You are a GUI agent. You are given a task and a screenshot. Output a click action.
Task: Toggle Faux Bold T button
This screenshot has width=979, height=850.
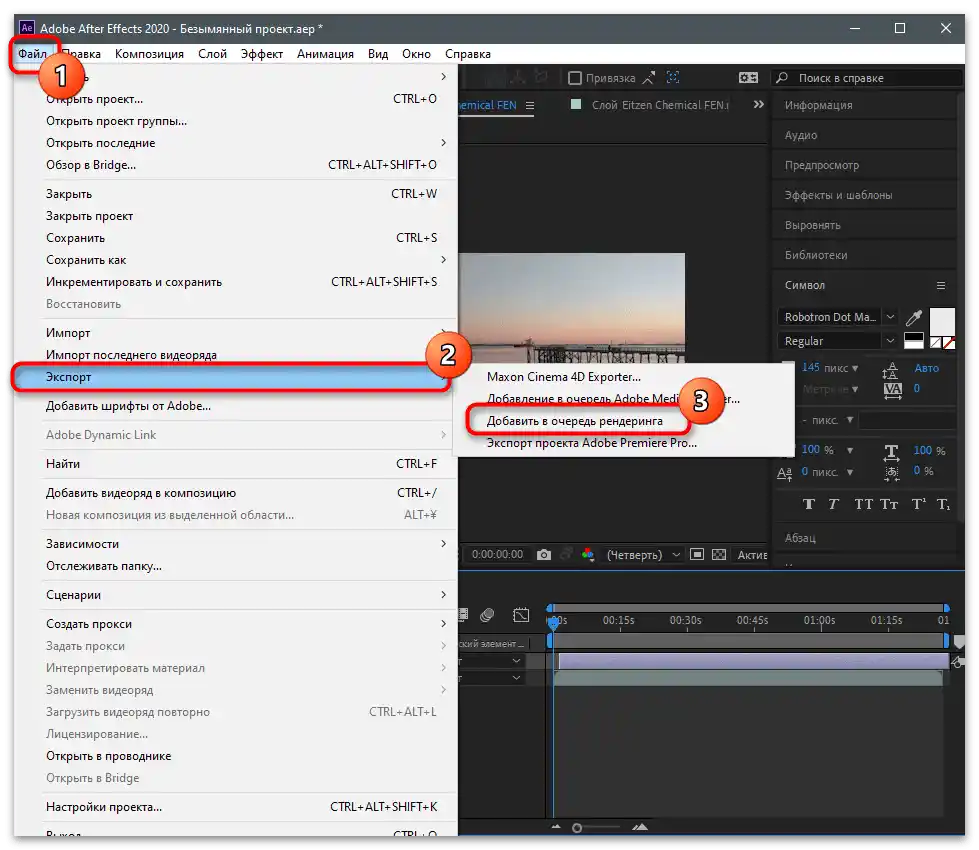pyautogui.click(x=809, y=504)
